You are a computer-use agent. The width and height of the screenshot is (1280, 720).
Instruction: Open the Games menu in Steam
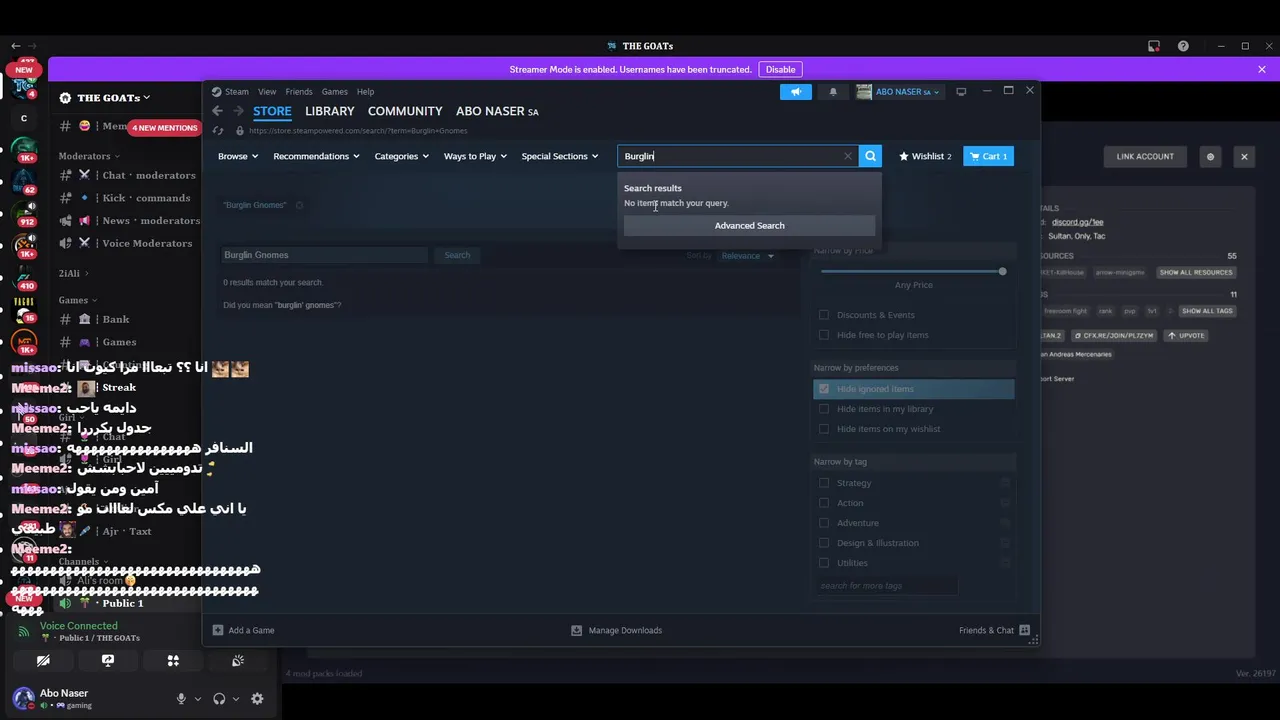[x=334, y=92]
